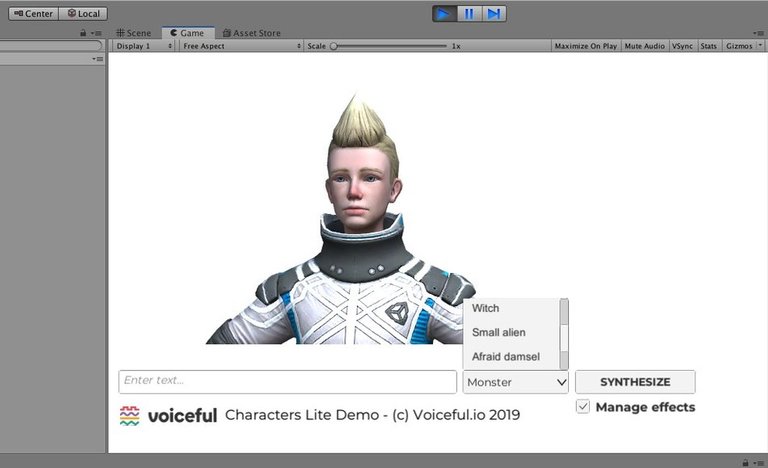Pause the game with the Pause button
Viewport: 768px width, 468px height.
[469, 14]
